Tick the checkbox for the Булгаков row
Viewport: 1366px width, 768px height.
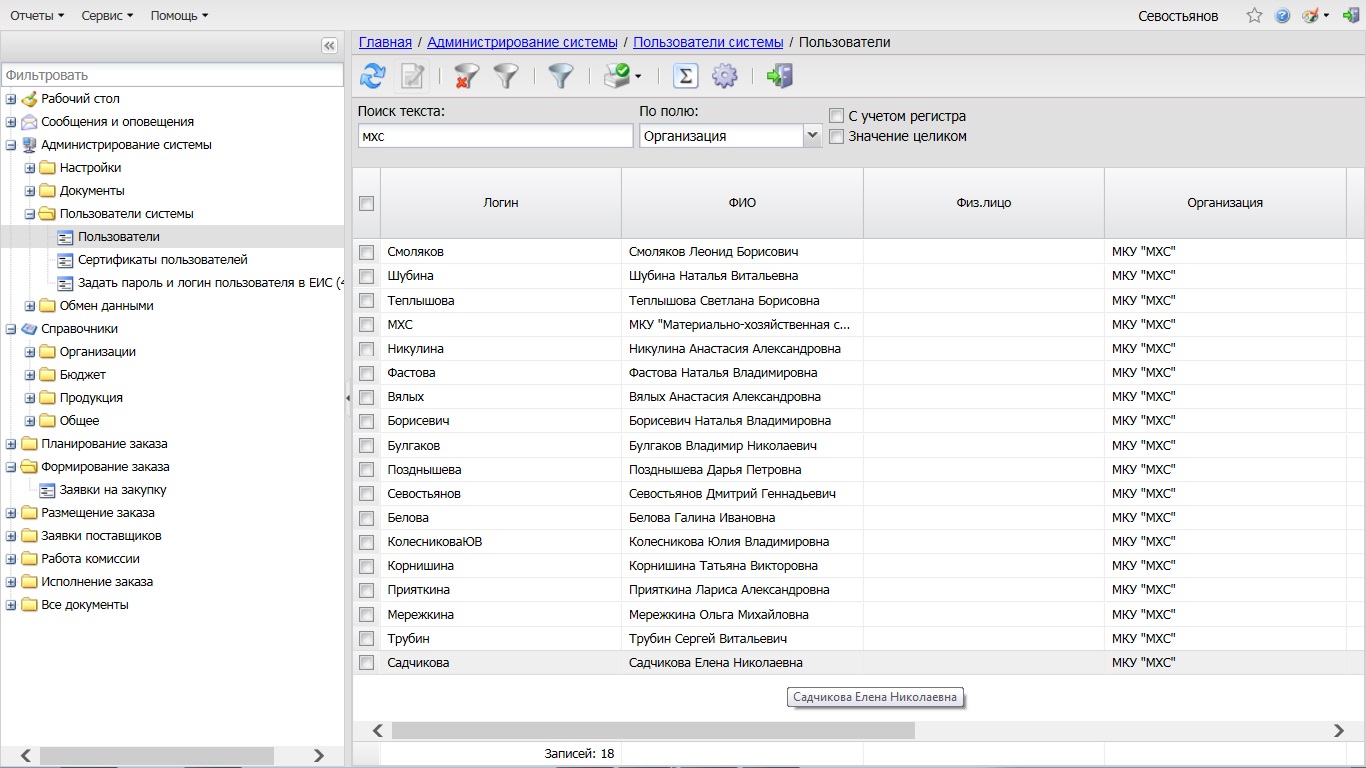point(367,445)
